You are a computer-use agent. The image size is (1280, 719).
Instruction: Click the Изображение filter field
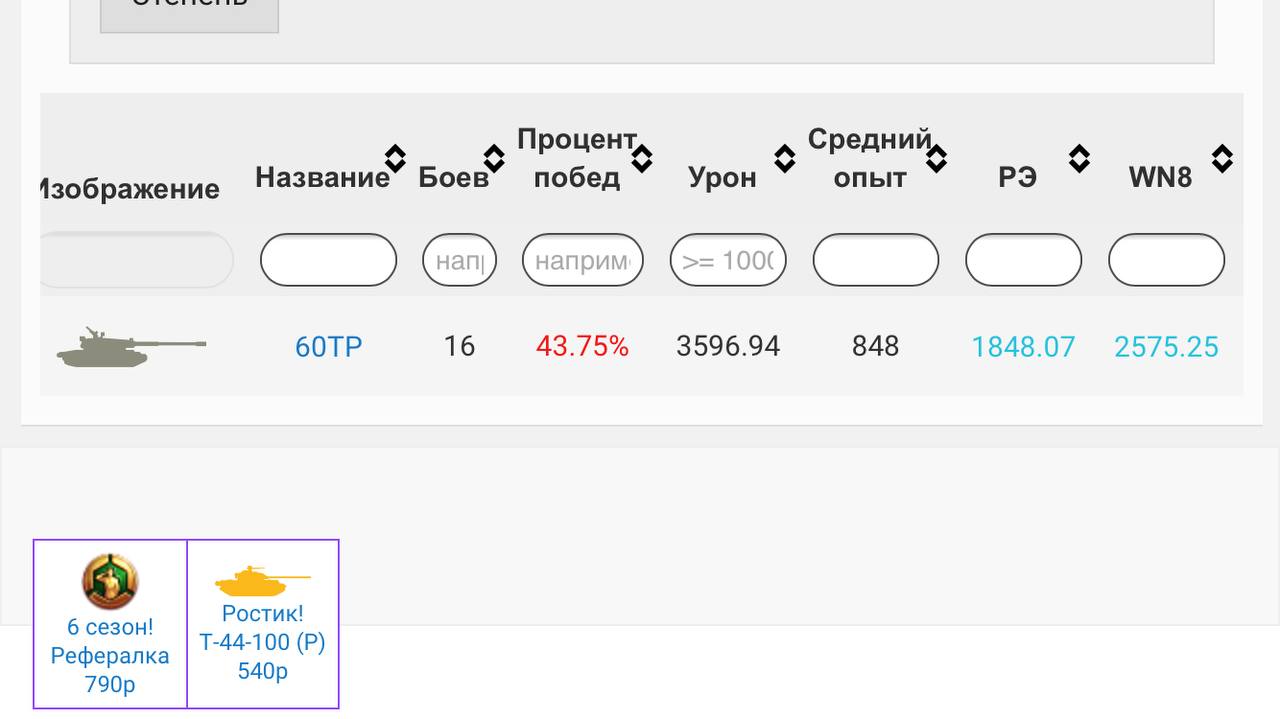click(x=136, y=260)
